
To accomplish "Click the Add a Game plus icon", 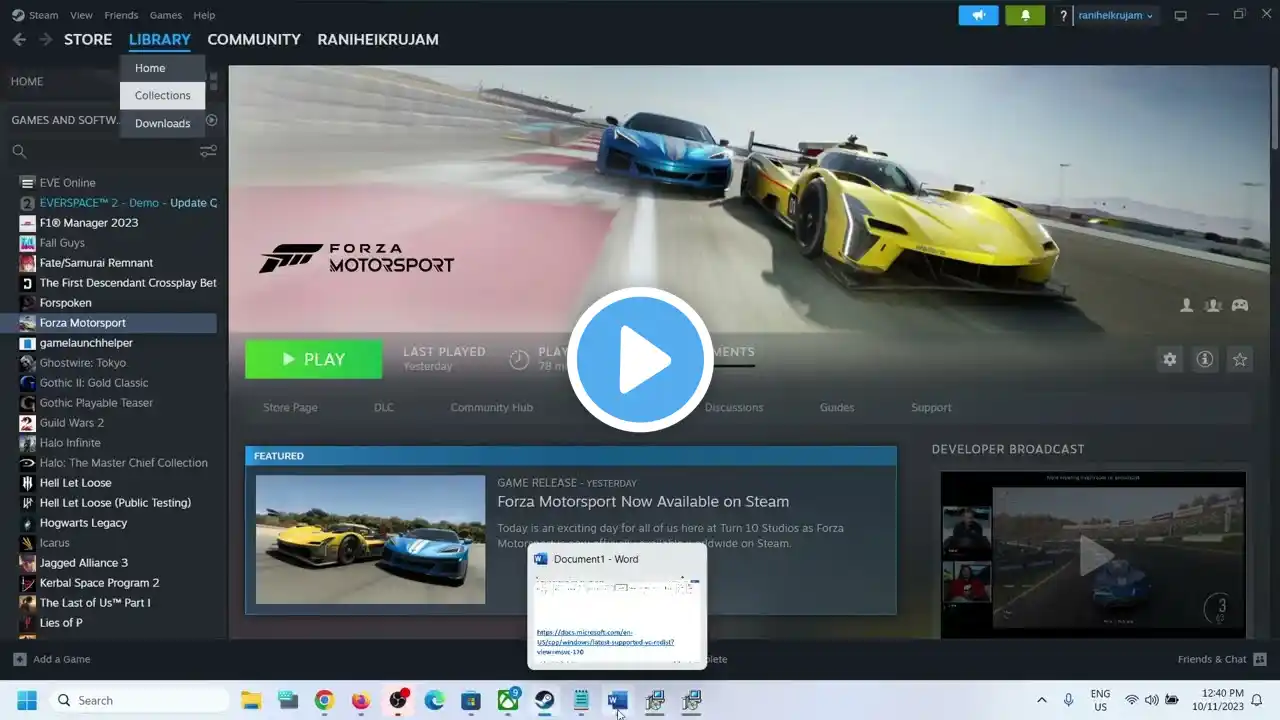I will click(19, 659).
